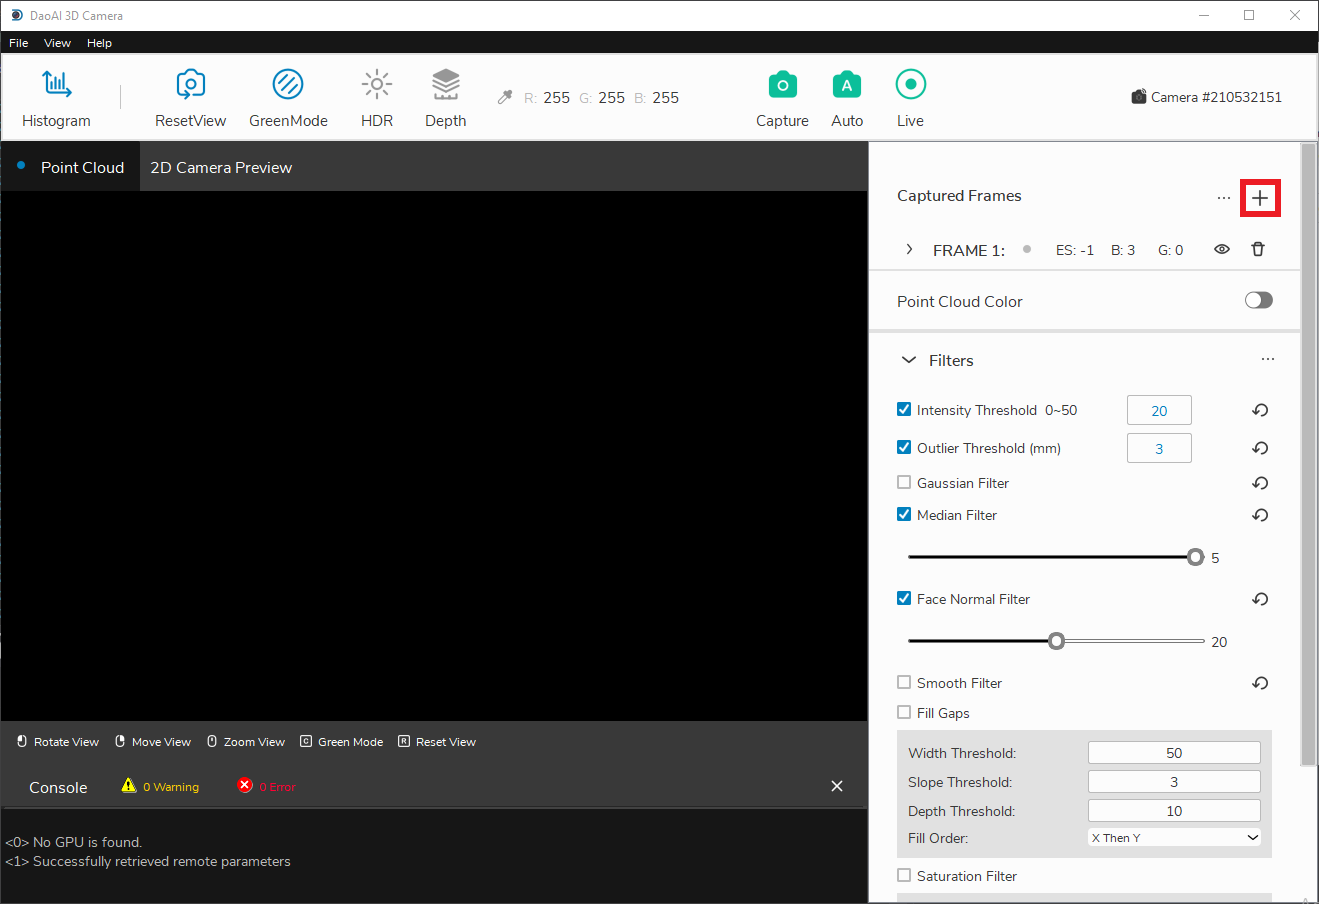Collapse the Filters section
The height and width of the screenshot is (904, 1319).
tap(909, 360)
